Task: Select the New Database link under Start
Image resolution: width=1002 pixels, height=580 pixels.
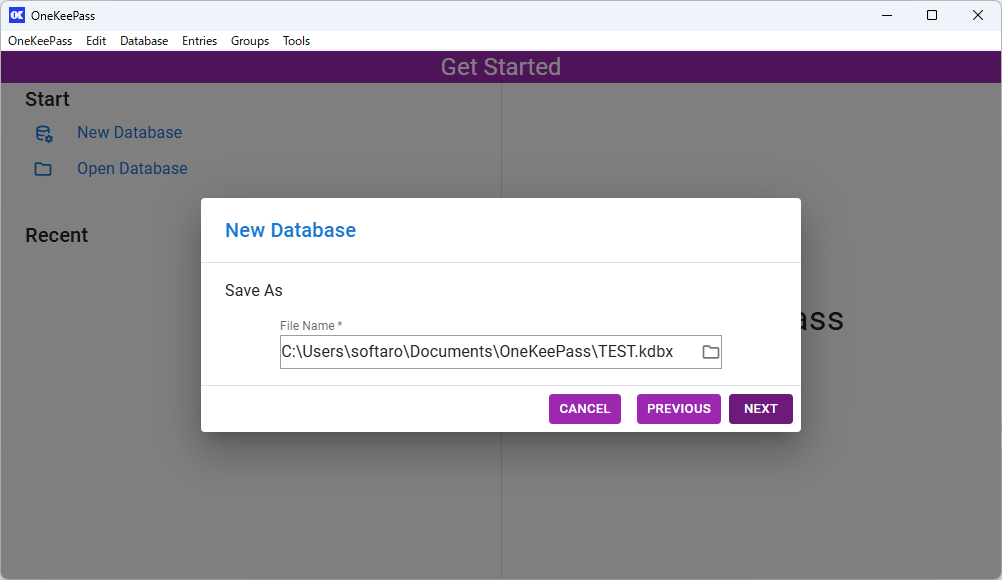Action: pos(129,133)
